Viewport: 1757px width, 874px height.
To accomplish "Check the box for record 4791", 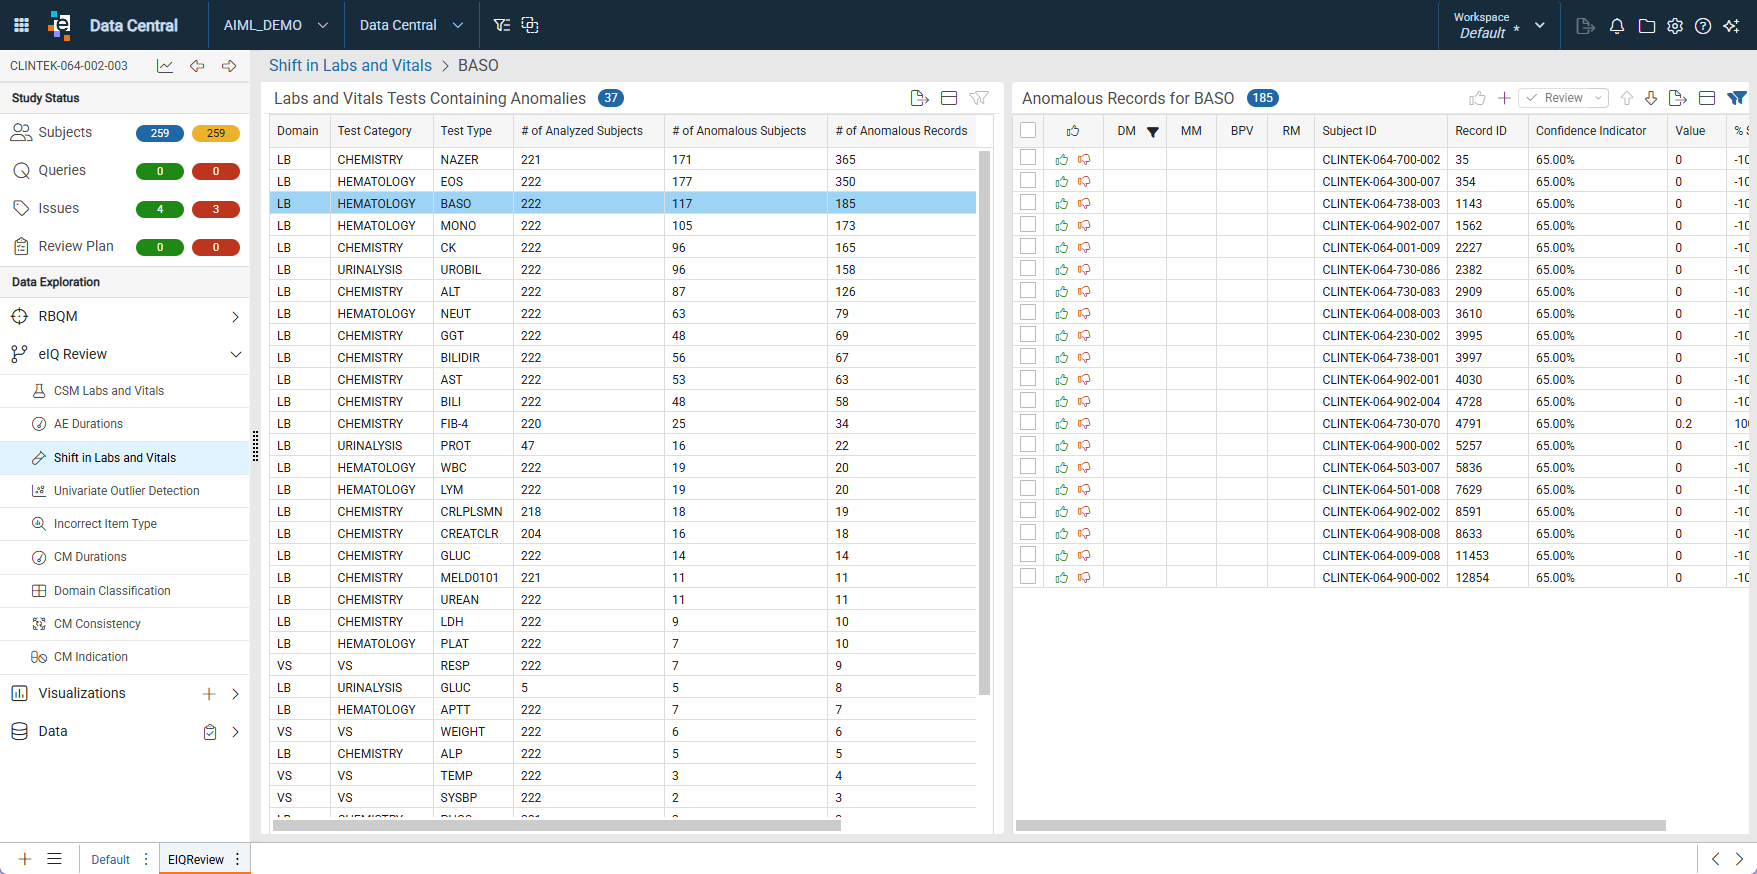I will pos(1028,422).
